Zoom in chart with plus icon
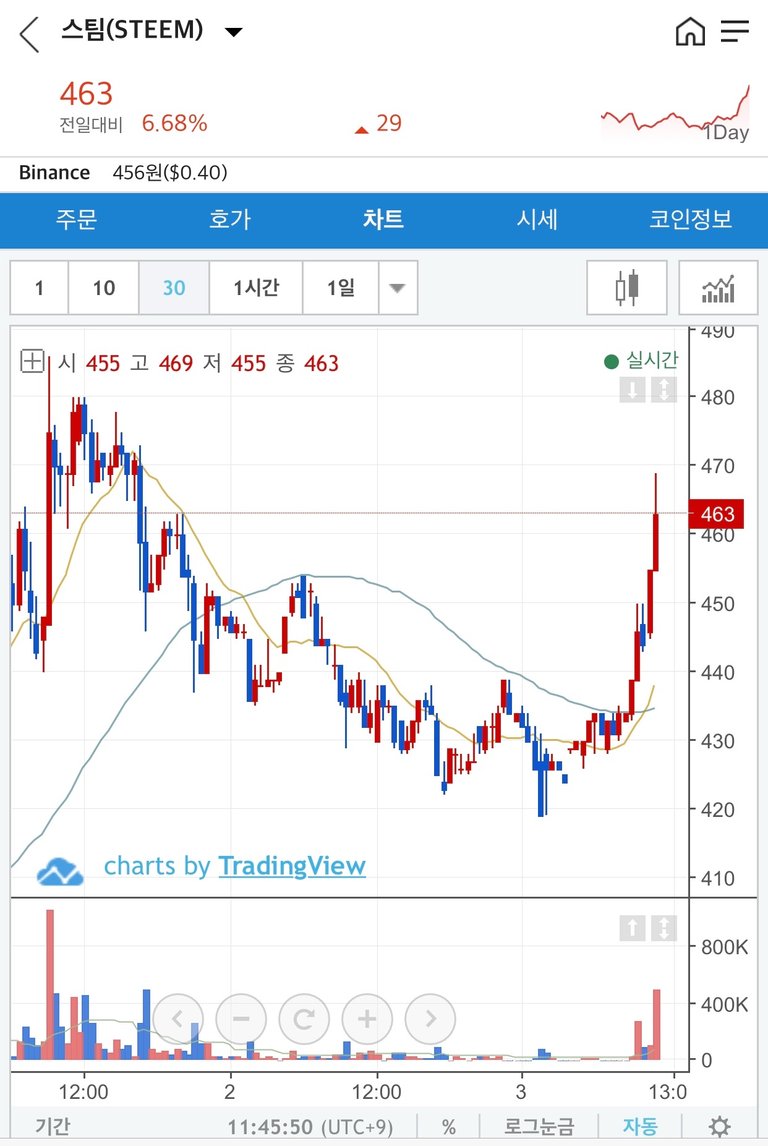The image size is (768, 1146). pos(367,1019)
